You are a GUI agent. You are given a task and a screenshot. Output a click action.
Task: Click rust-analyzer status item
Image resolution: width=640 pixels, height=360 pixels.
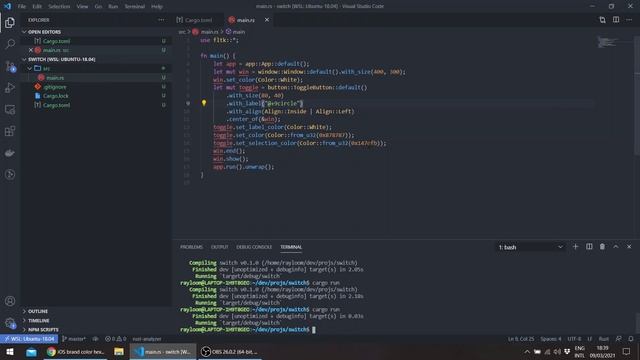tap(147, 339)
